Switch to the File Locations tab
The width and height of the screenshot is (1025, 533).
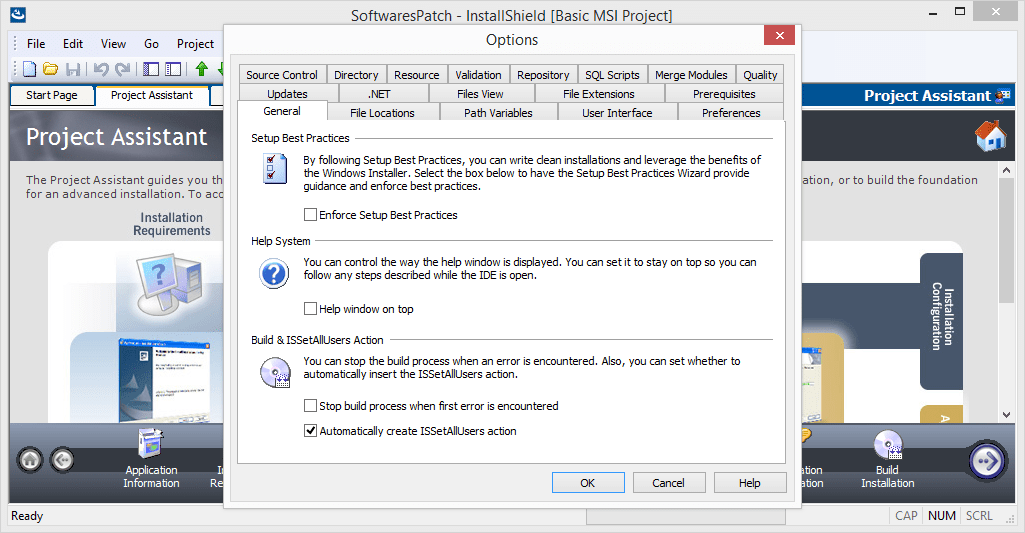382,112
